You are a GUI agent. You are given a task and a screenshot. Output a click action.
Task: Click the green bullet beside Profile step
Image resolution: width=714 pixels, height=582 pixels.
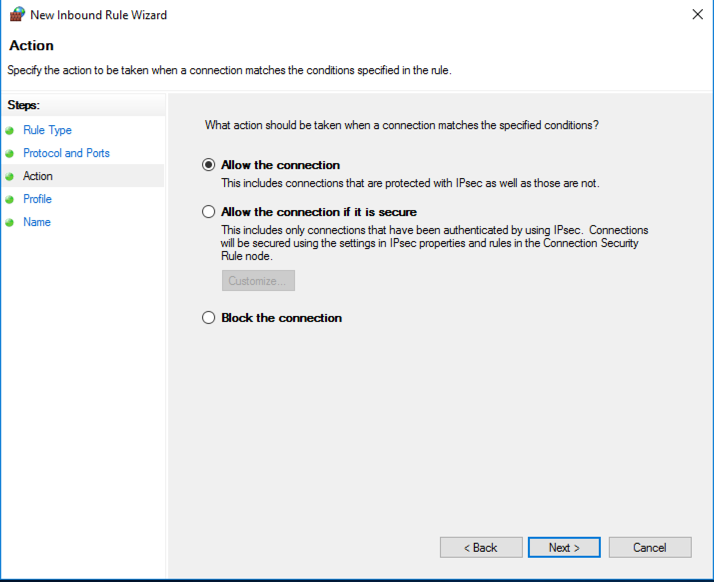coord(10,200)
